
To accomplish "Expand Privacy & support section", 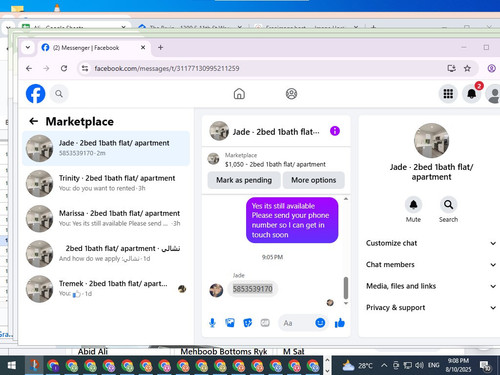I will [x=431, y=307].
